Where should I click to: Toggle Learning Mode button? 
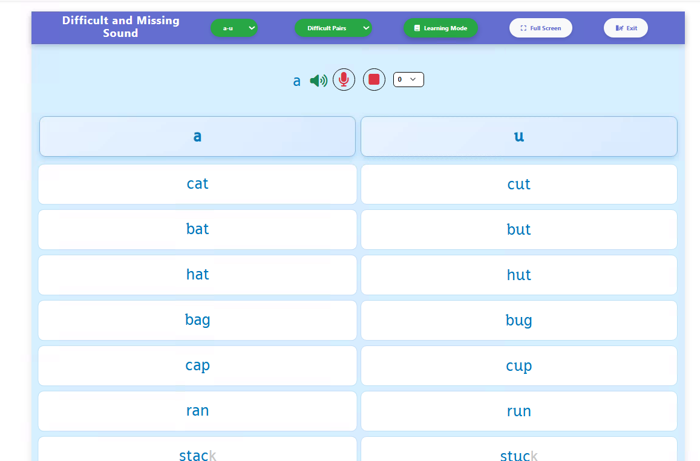point(441,28)
